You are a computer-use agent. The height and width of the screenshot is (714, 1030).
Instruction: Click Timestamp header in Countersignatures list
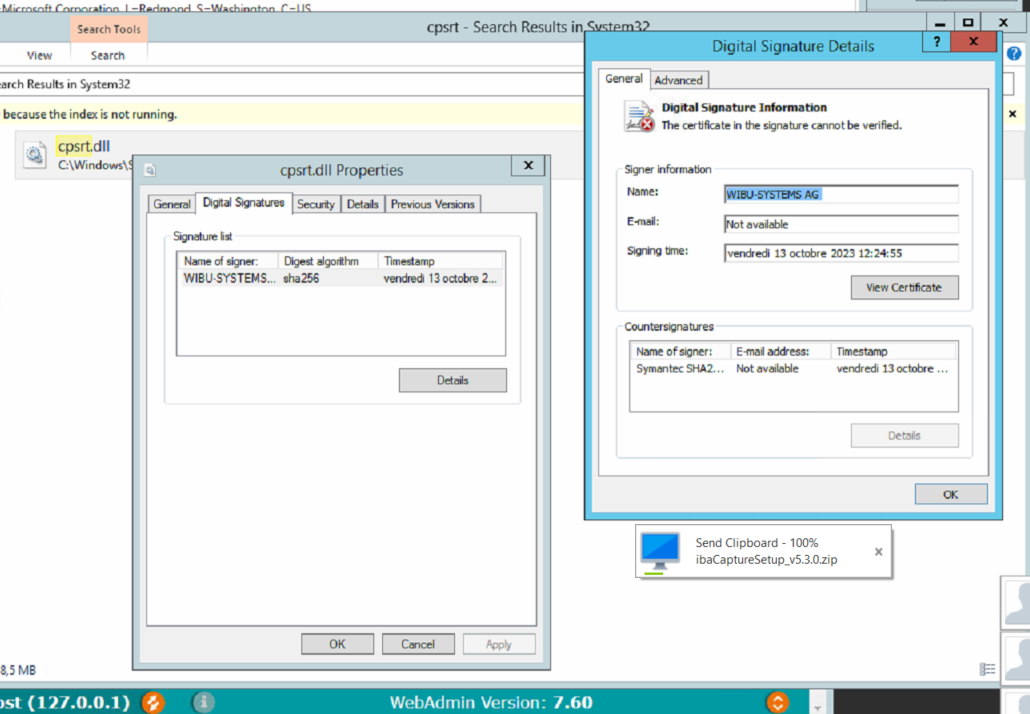894,351
